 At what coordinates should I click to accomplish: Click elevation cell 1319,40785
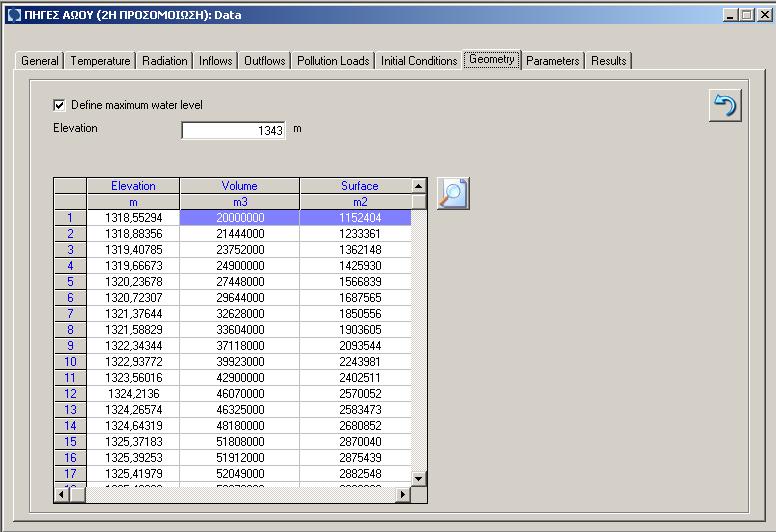(133, 250)
